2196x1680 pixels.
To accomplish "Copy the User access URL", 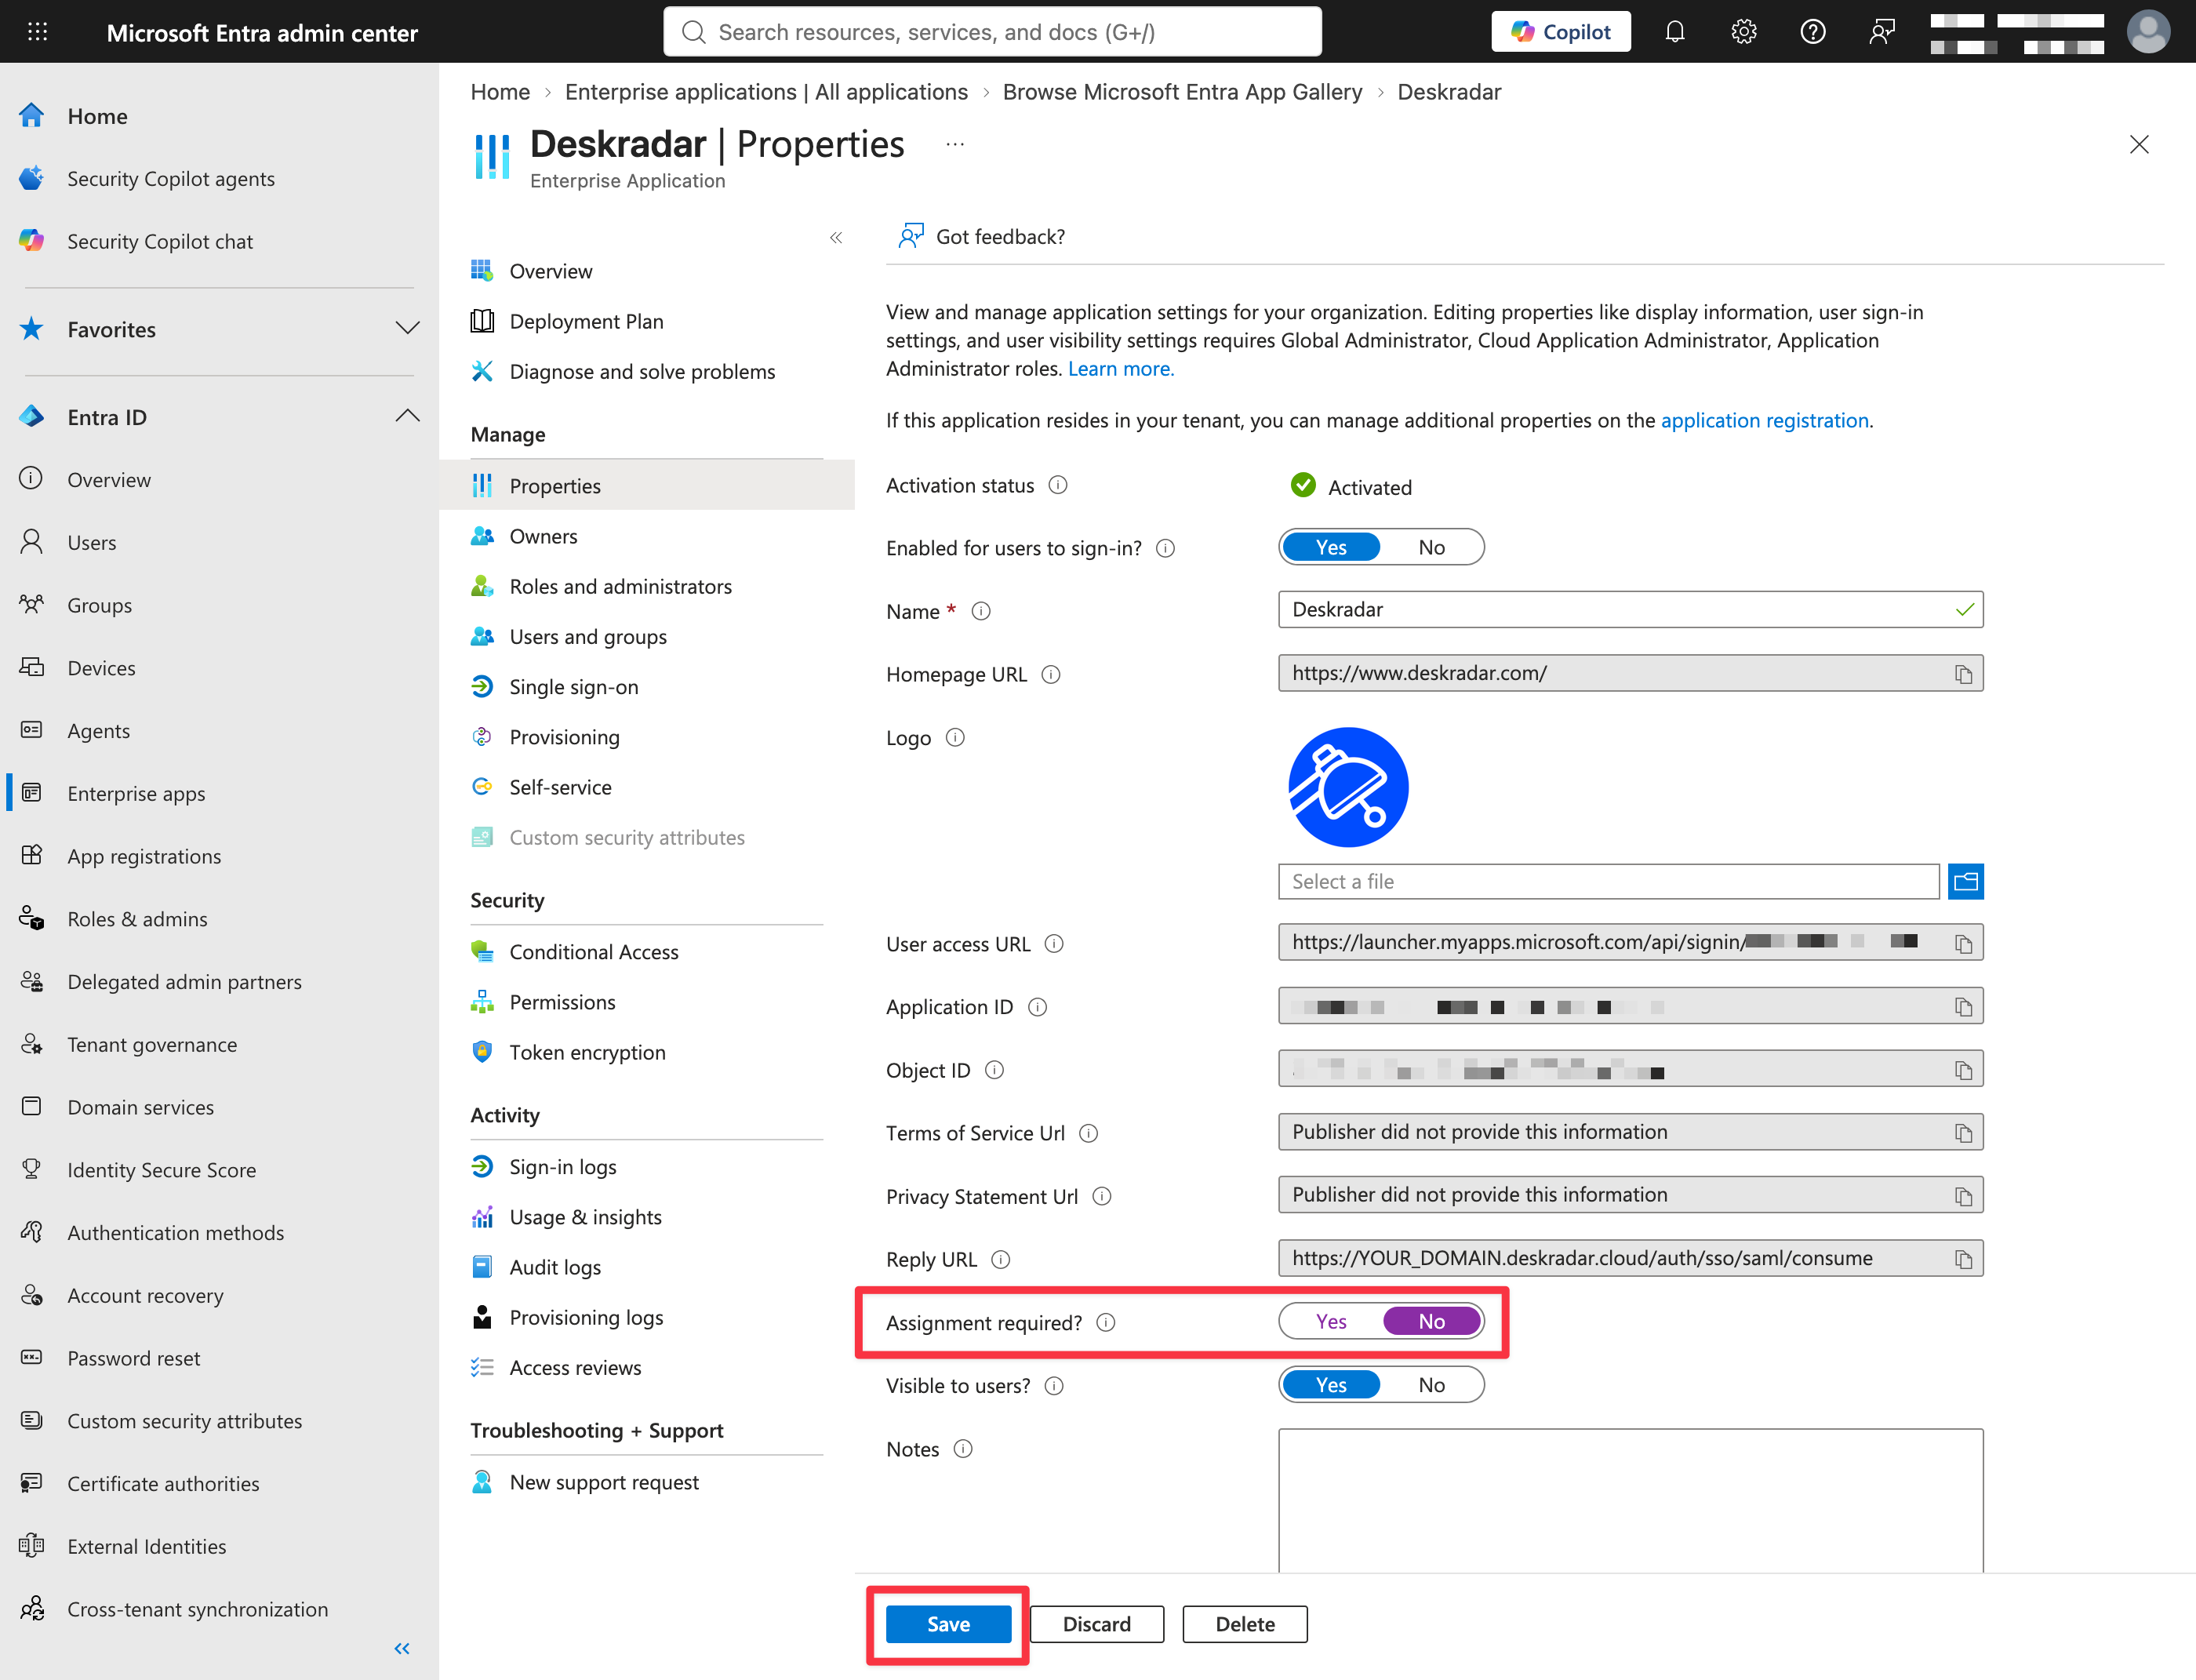I will pyautogui.click(x=1963, y=943).
